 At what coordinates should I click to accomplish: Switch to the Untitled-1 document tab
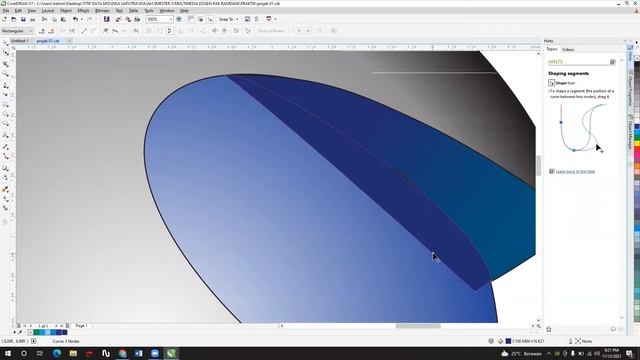(20, 41)
